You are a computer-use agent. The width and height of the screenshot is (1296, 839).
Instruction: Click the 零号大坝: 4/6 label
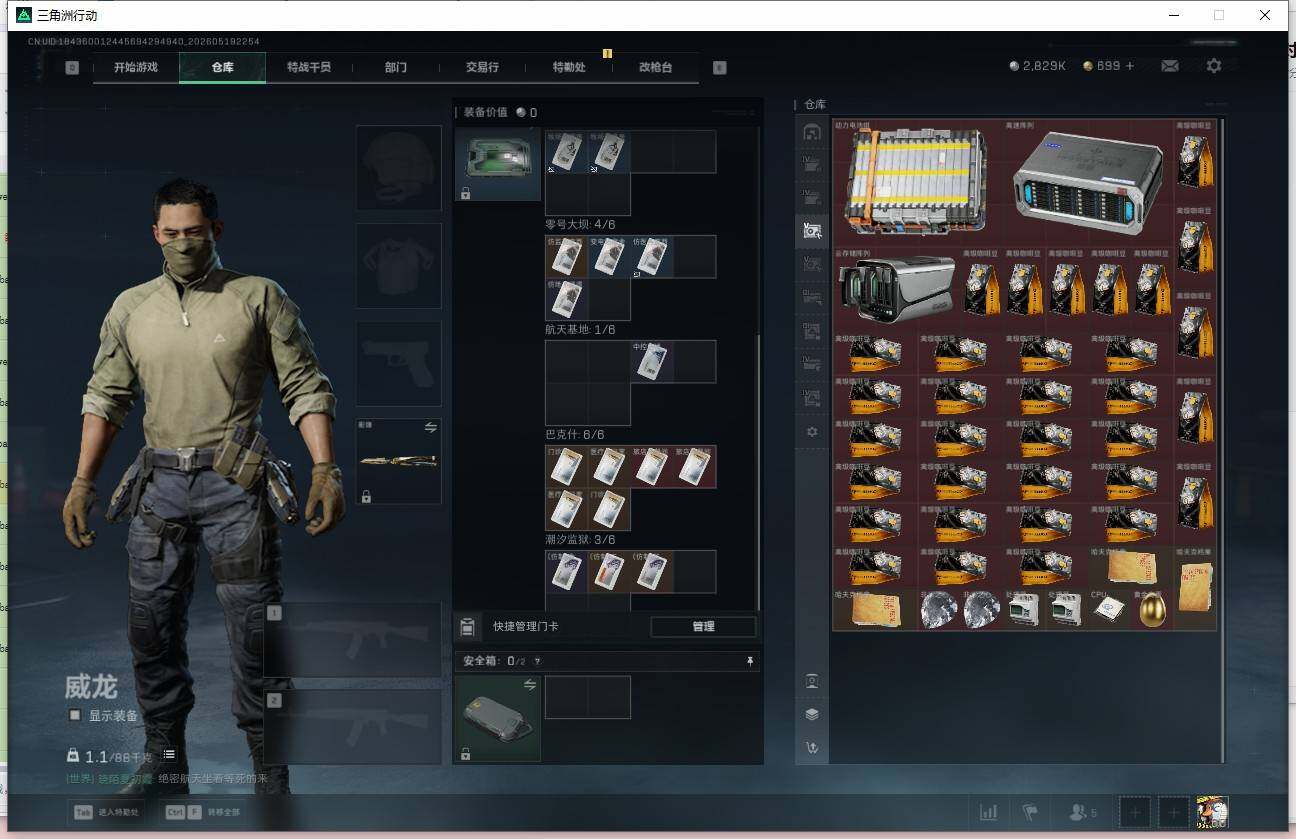click(x=580, y=225)
